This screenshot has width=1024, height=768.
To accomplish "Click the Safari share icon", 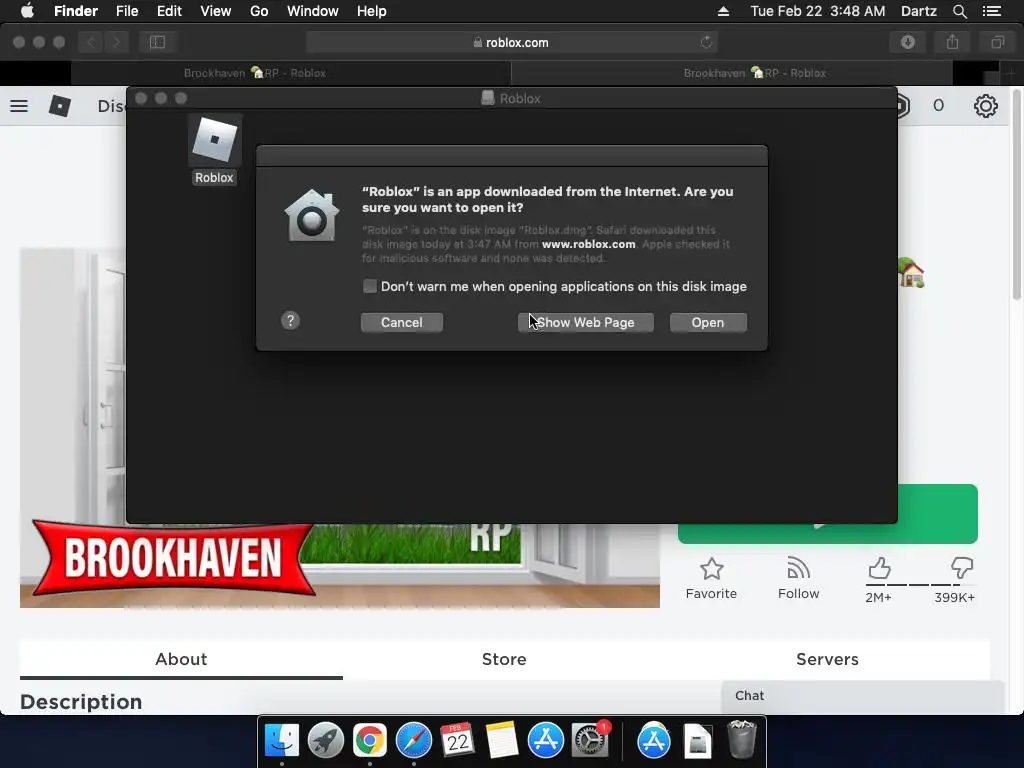I will click(953, 42).
